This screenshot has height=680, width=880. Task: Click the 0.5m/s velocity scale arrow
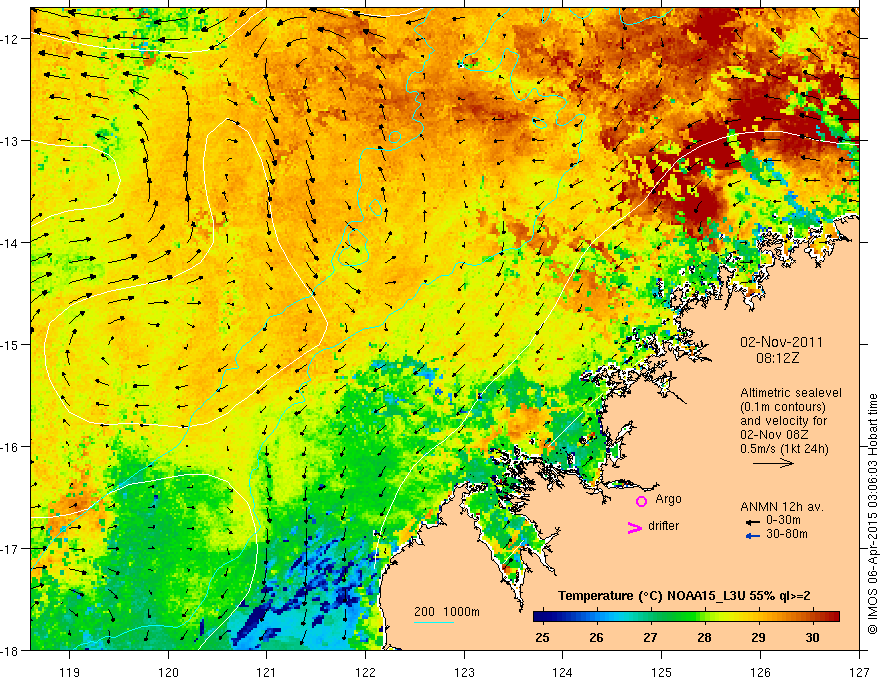pyautogui.click(x=773, y=463)
